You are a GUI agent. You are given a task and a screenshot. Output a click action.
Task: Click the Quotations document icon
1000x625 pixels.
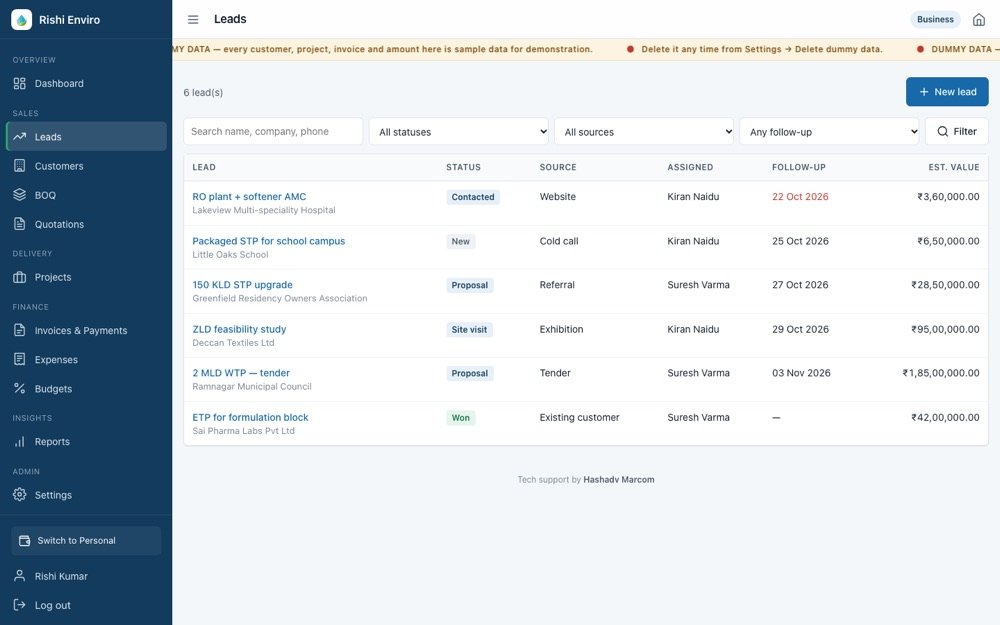(20, 224)
